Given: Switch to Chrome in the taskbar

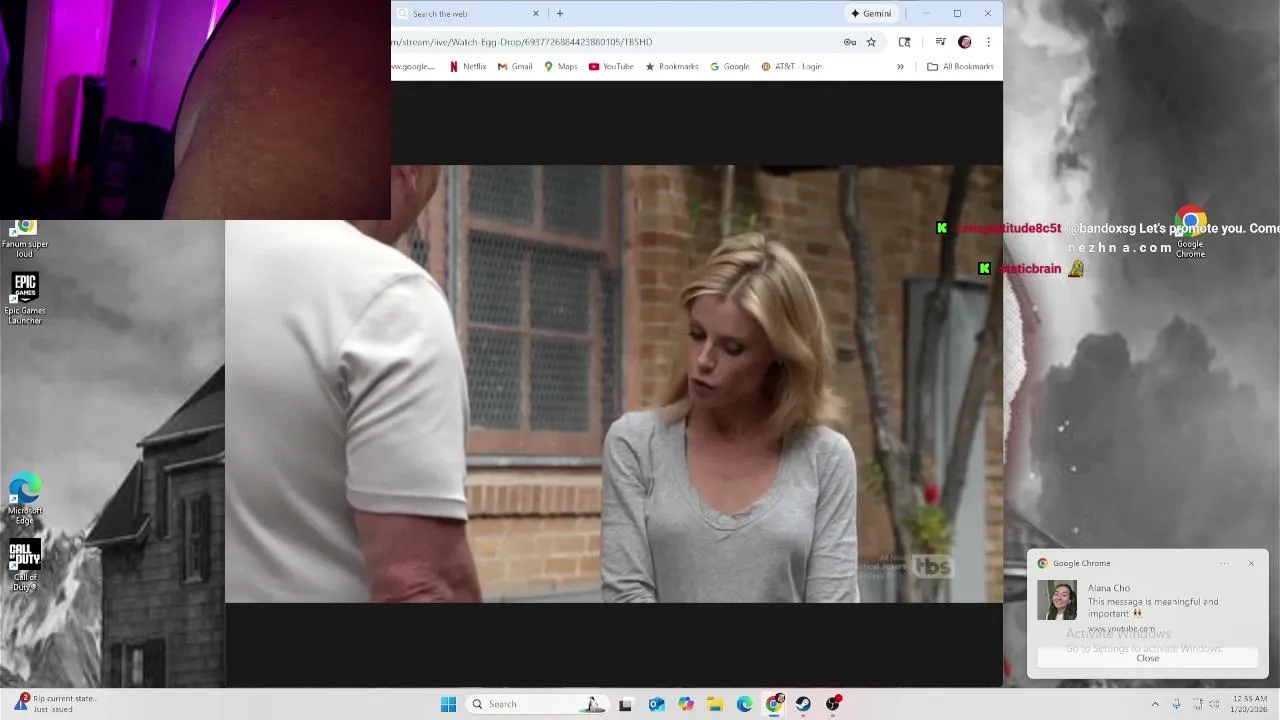Looking at the screenshot, I should pyautogui.click(x=774, y=704).
